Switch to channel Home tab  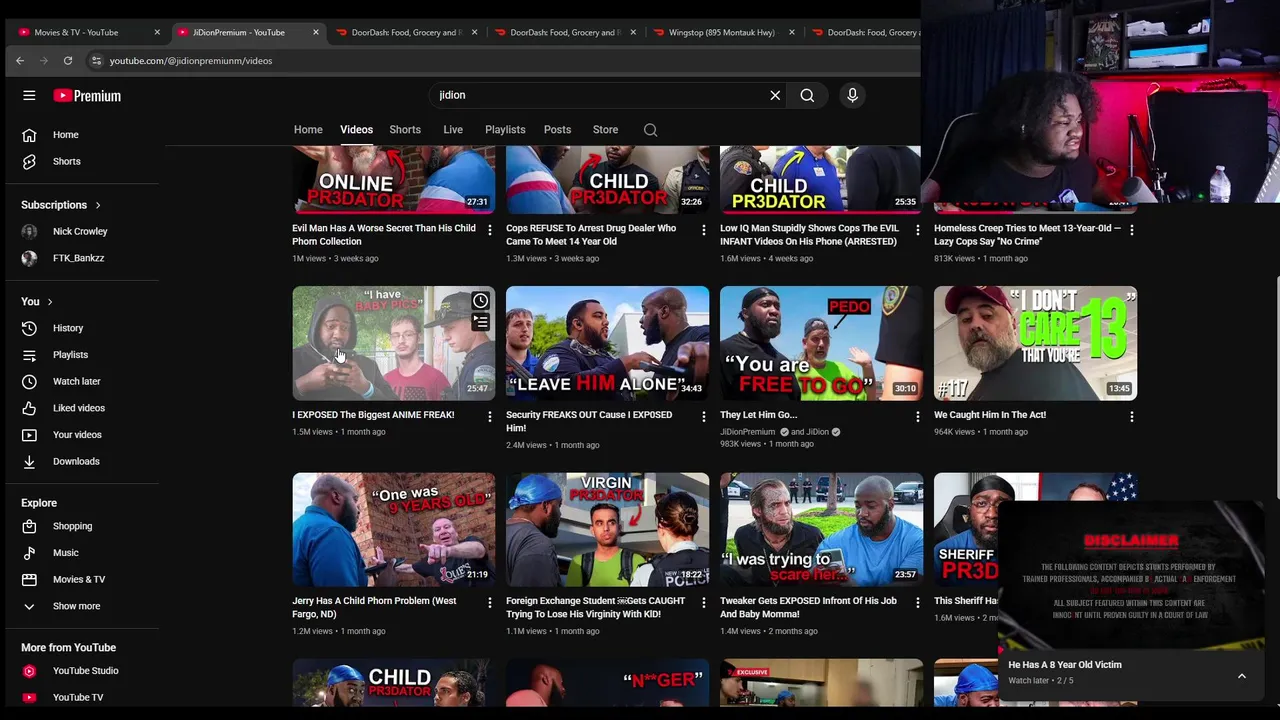(308, 130)
